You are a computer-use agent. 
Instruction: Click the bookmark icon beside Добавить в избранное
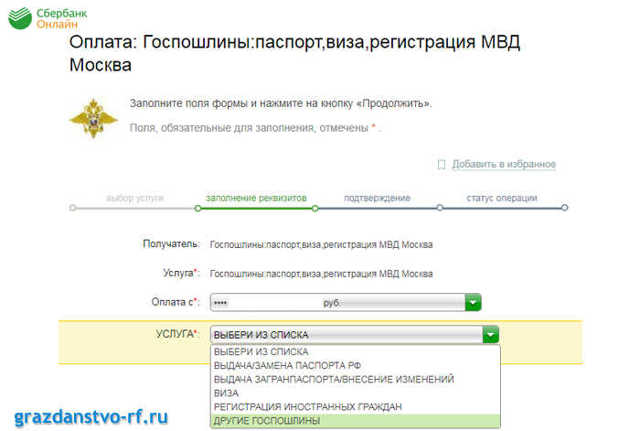(441, 164)
